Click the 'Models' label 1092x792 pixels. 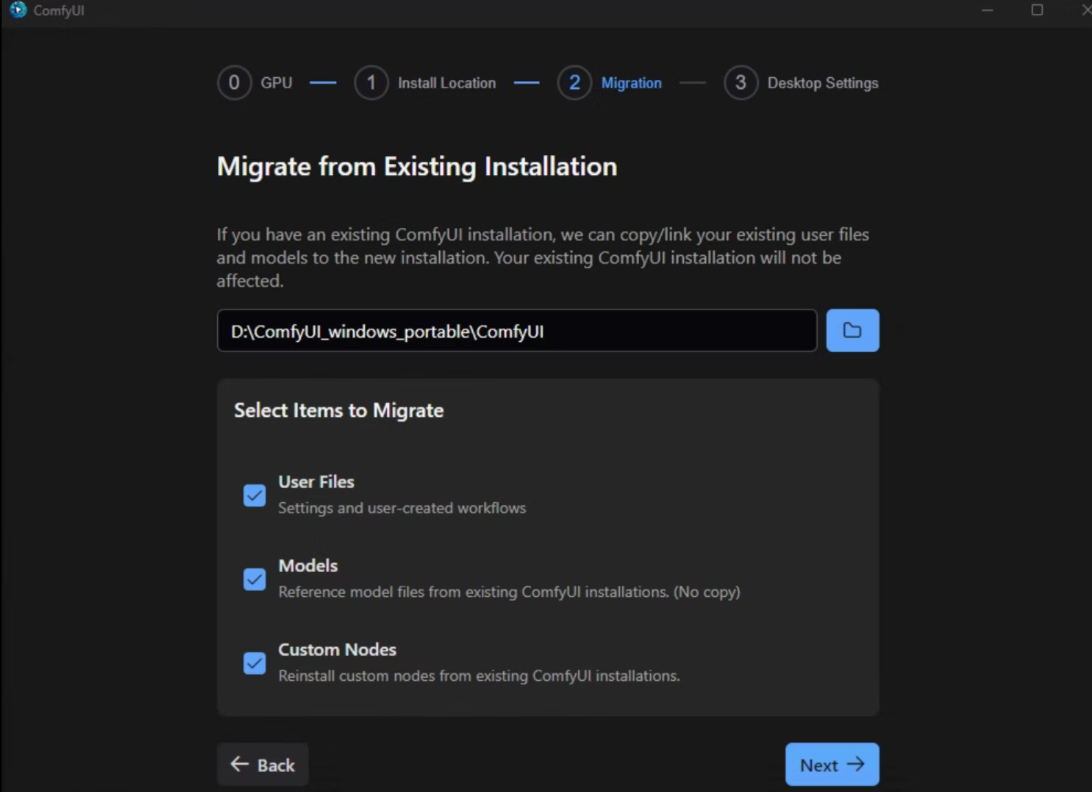point(308,565)
